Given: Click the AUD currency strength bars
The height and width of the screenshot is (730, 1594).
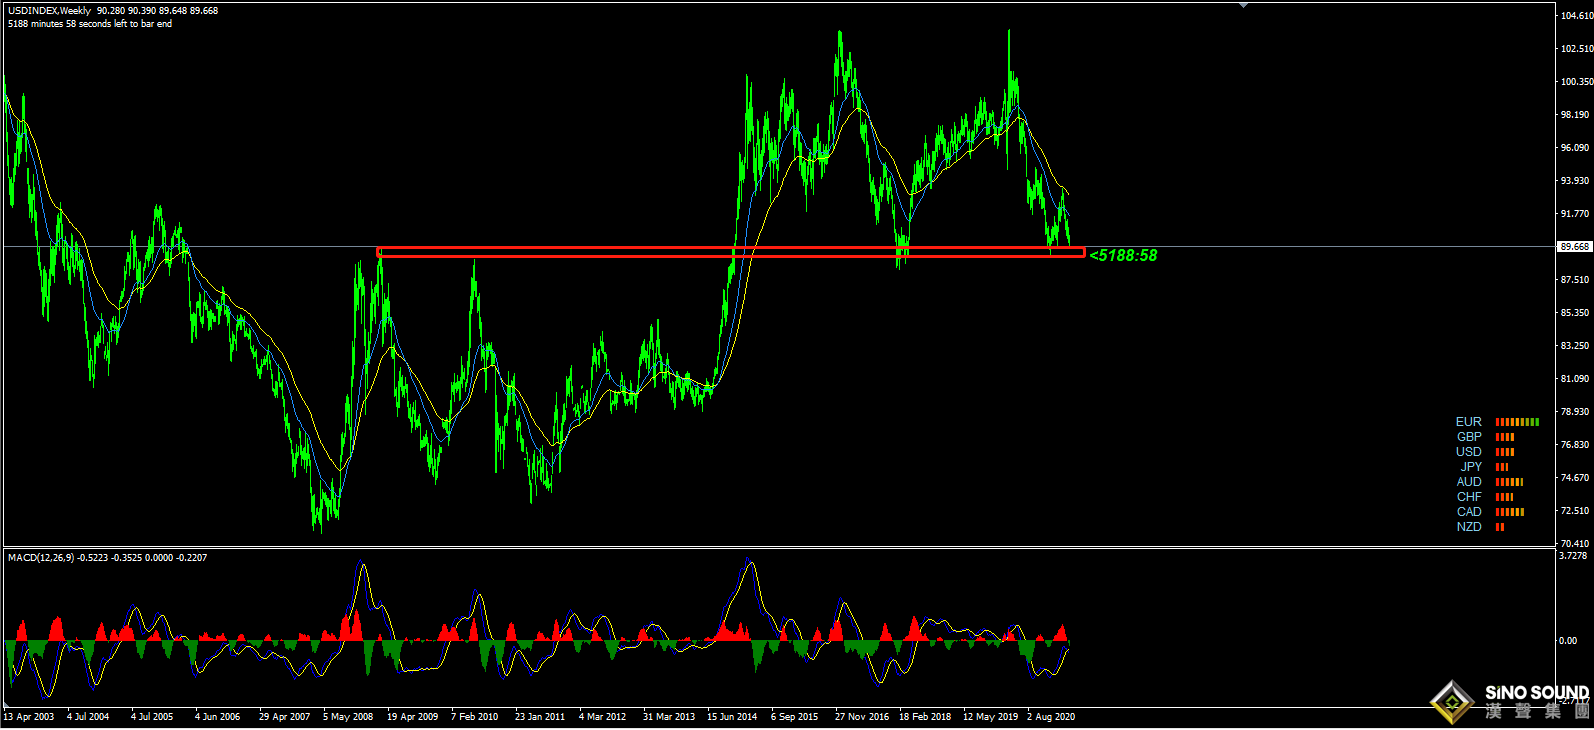Looking at the screenshot, I should pos(1509,482).
